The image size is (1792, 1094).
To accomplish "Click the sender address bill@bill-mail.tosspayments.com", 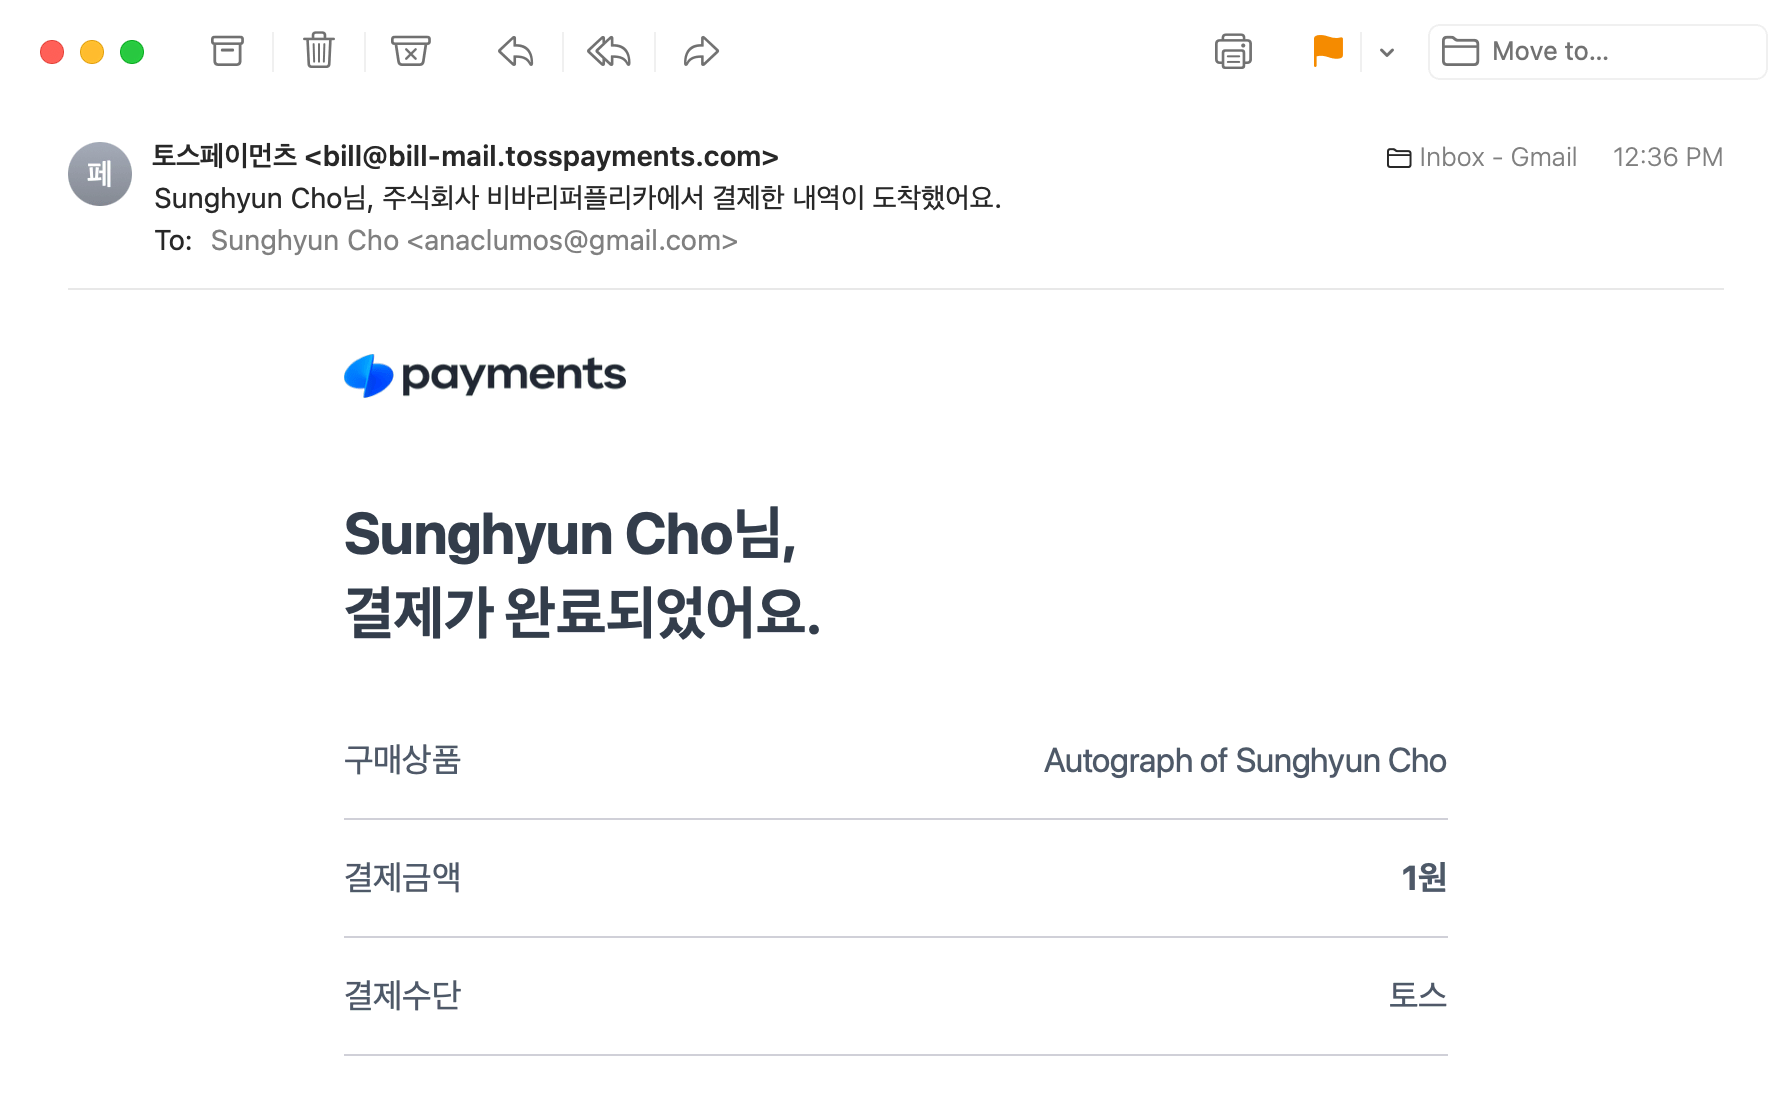I will pyautogui.click(x=541, y=157).
